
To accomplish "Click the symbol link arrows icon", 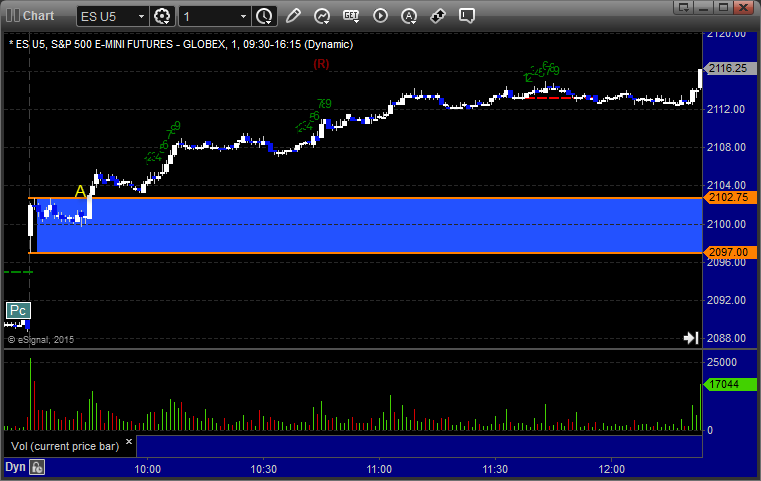I will (438, 16).
